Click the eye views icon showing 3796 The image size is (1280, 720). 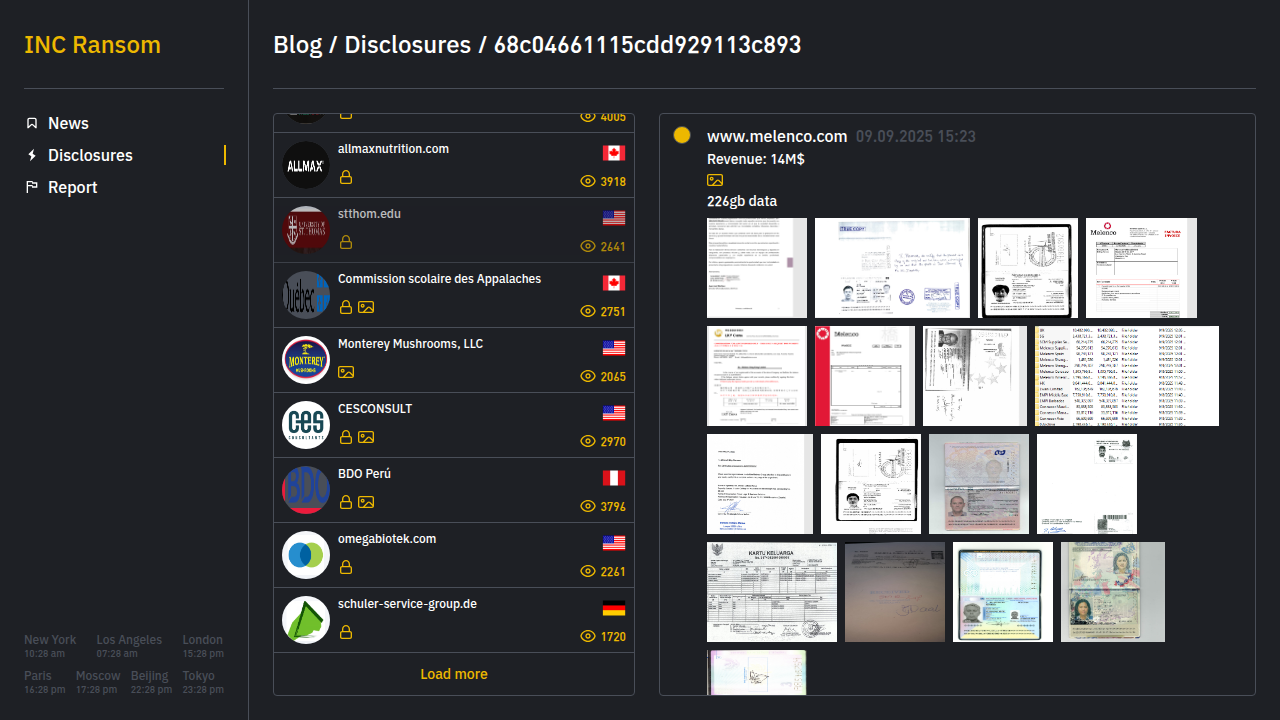[588, 506]
